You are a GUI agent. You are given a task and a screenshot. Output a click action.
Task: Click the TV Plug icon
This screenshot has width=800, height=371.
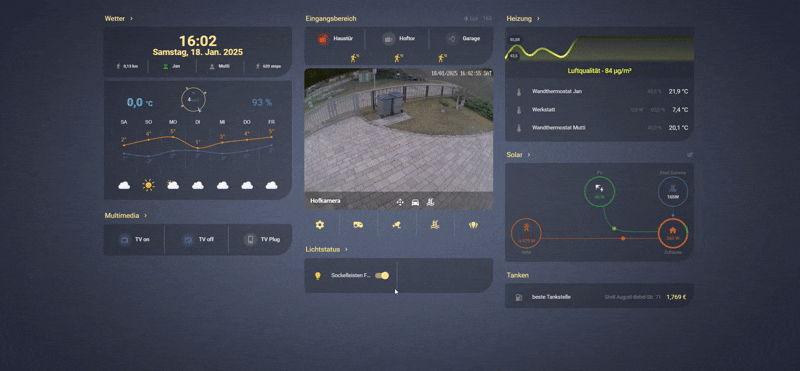tap(250, 239)
